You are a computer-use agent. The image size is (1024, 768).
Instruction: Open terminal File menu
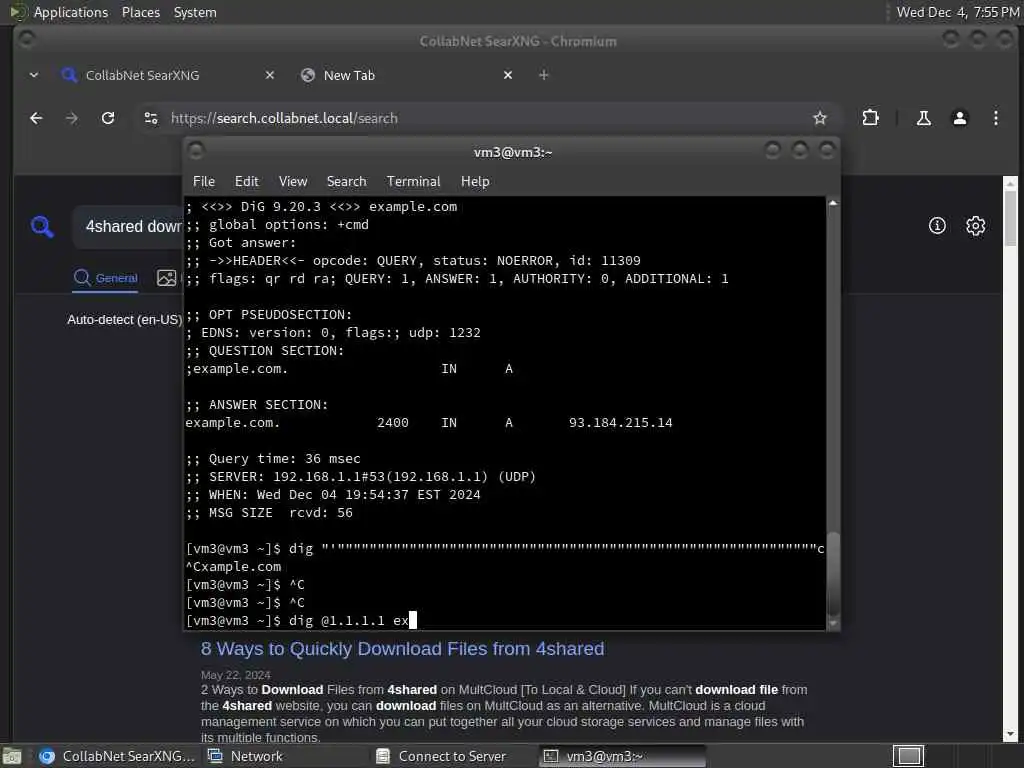pyautogui.click(x=204, y=182)
